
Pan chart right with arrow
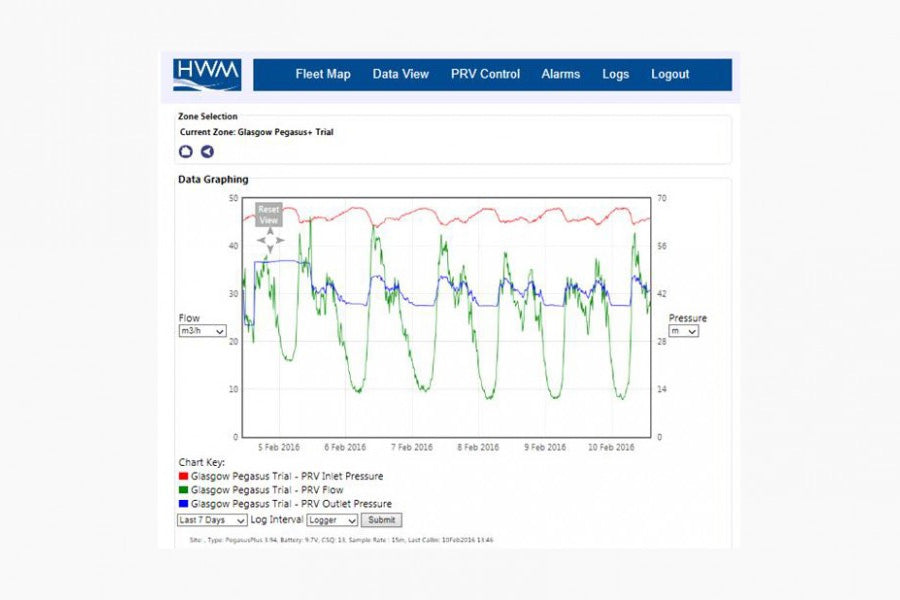[x=280, y=240]
